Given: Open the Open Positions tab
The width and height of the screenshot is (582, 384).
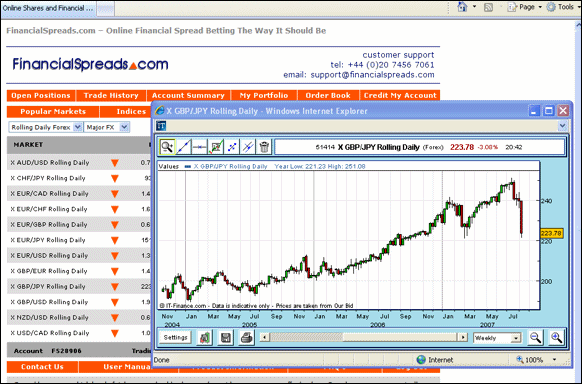Looking at the screenshot, I should tap(41, 95).
